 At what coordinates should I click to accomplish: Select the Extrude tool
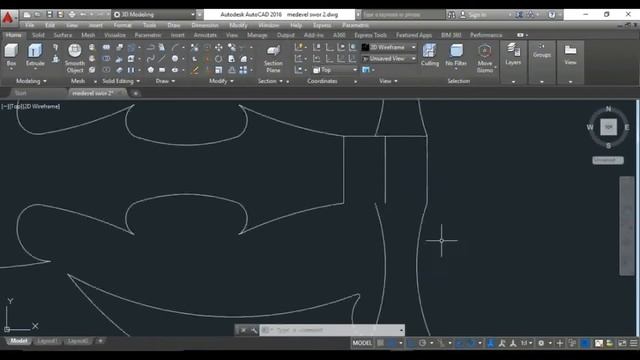[35, 55]
